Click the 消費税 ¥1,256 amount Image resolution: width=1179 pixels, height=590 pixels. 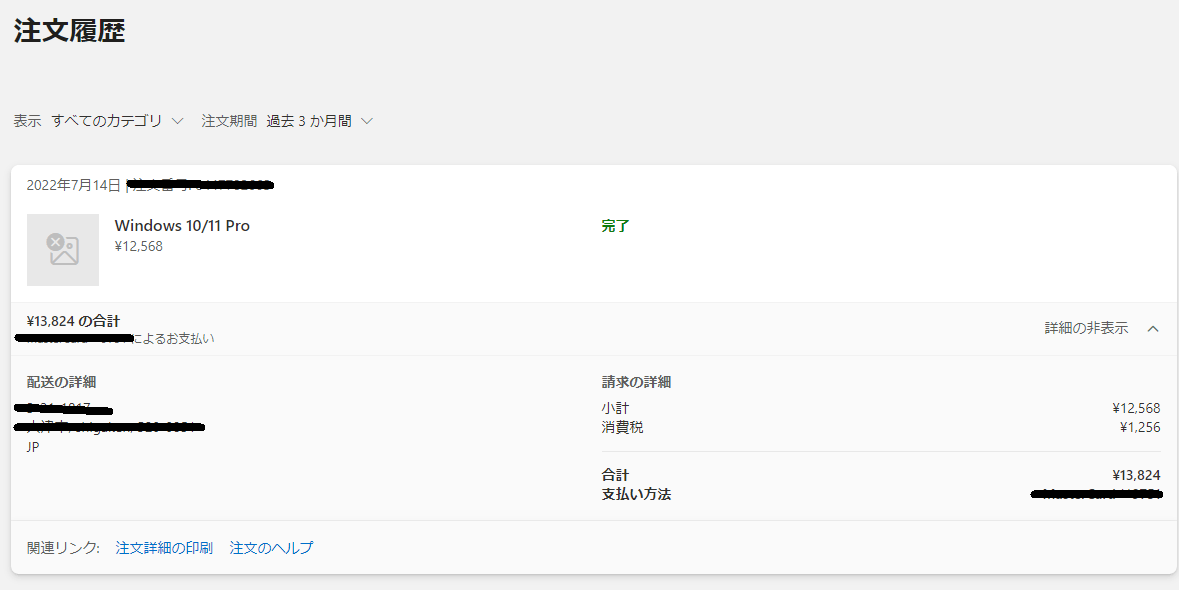[1140, 428]
